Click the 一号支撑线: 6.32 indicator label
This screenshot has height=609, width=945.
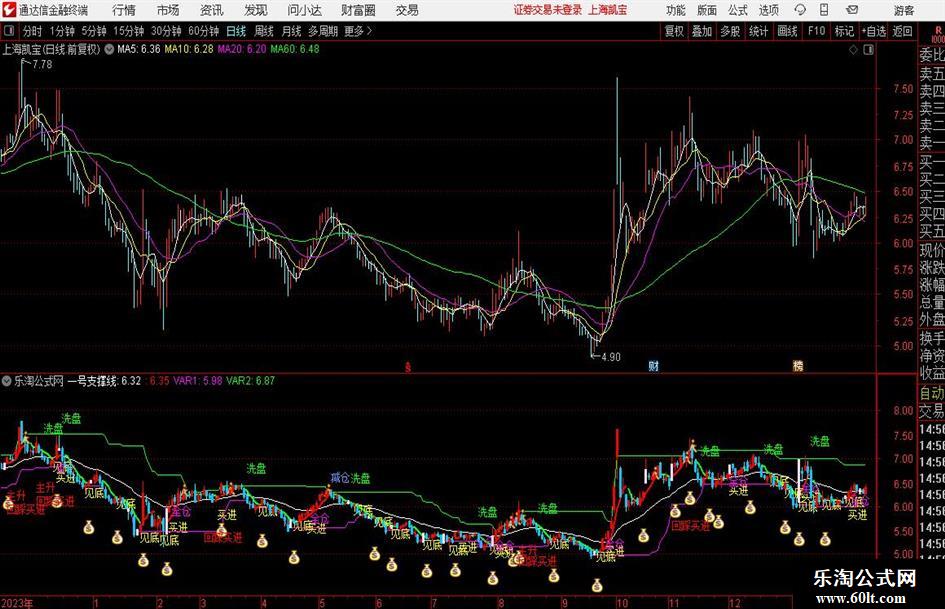point(104,381)
